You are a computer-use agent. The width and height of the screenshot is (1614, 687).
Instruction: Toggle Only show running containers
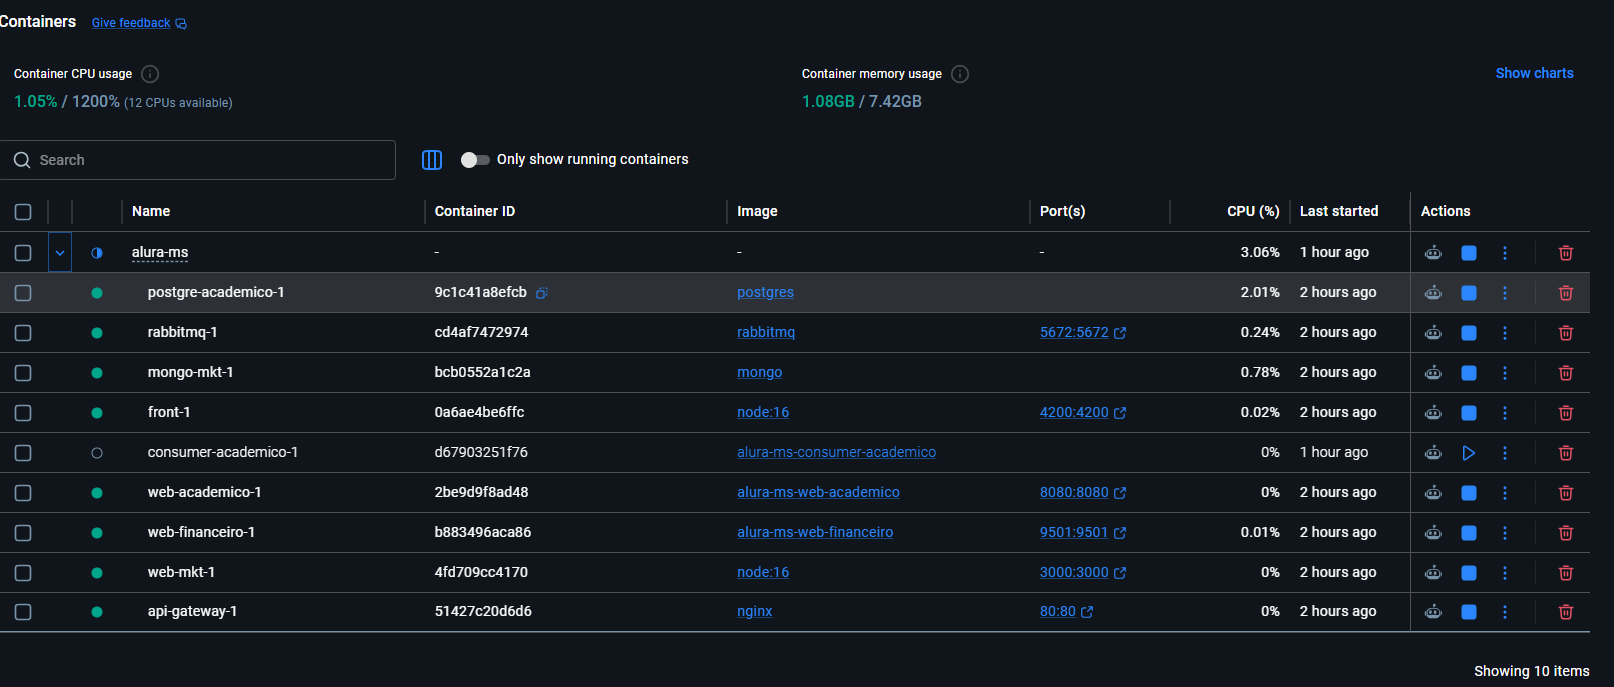pyautogui.click(x=475, y=160)
